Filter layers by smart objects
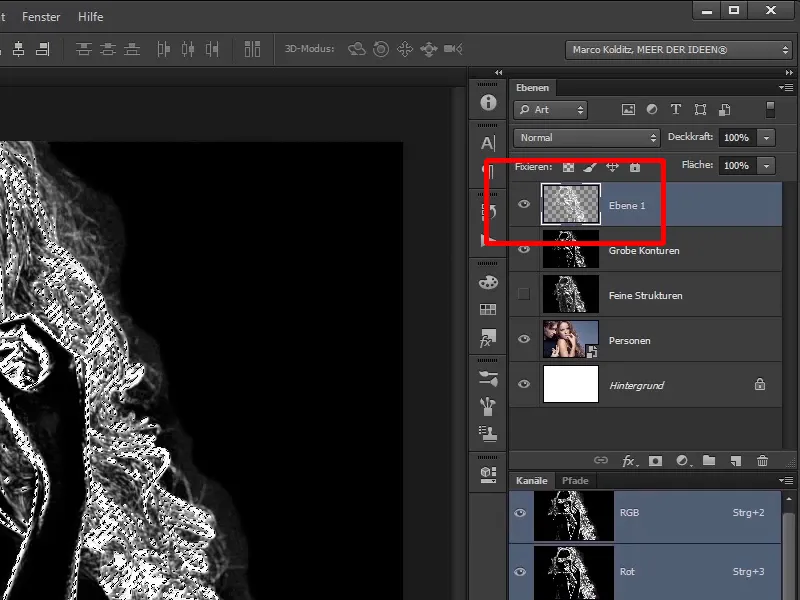Image resolution: width=800 pixels, height=600 pixels. (x=724, y=109)
